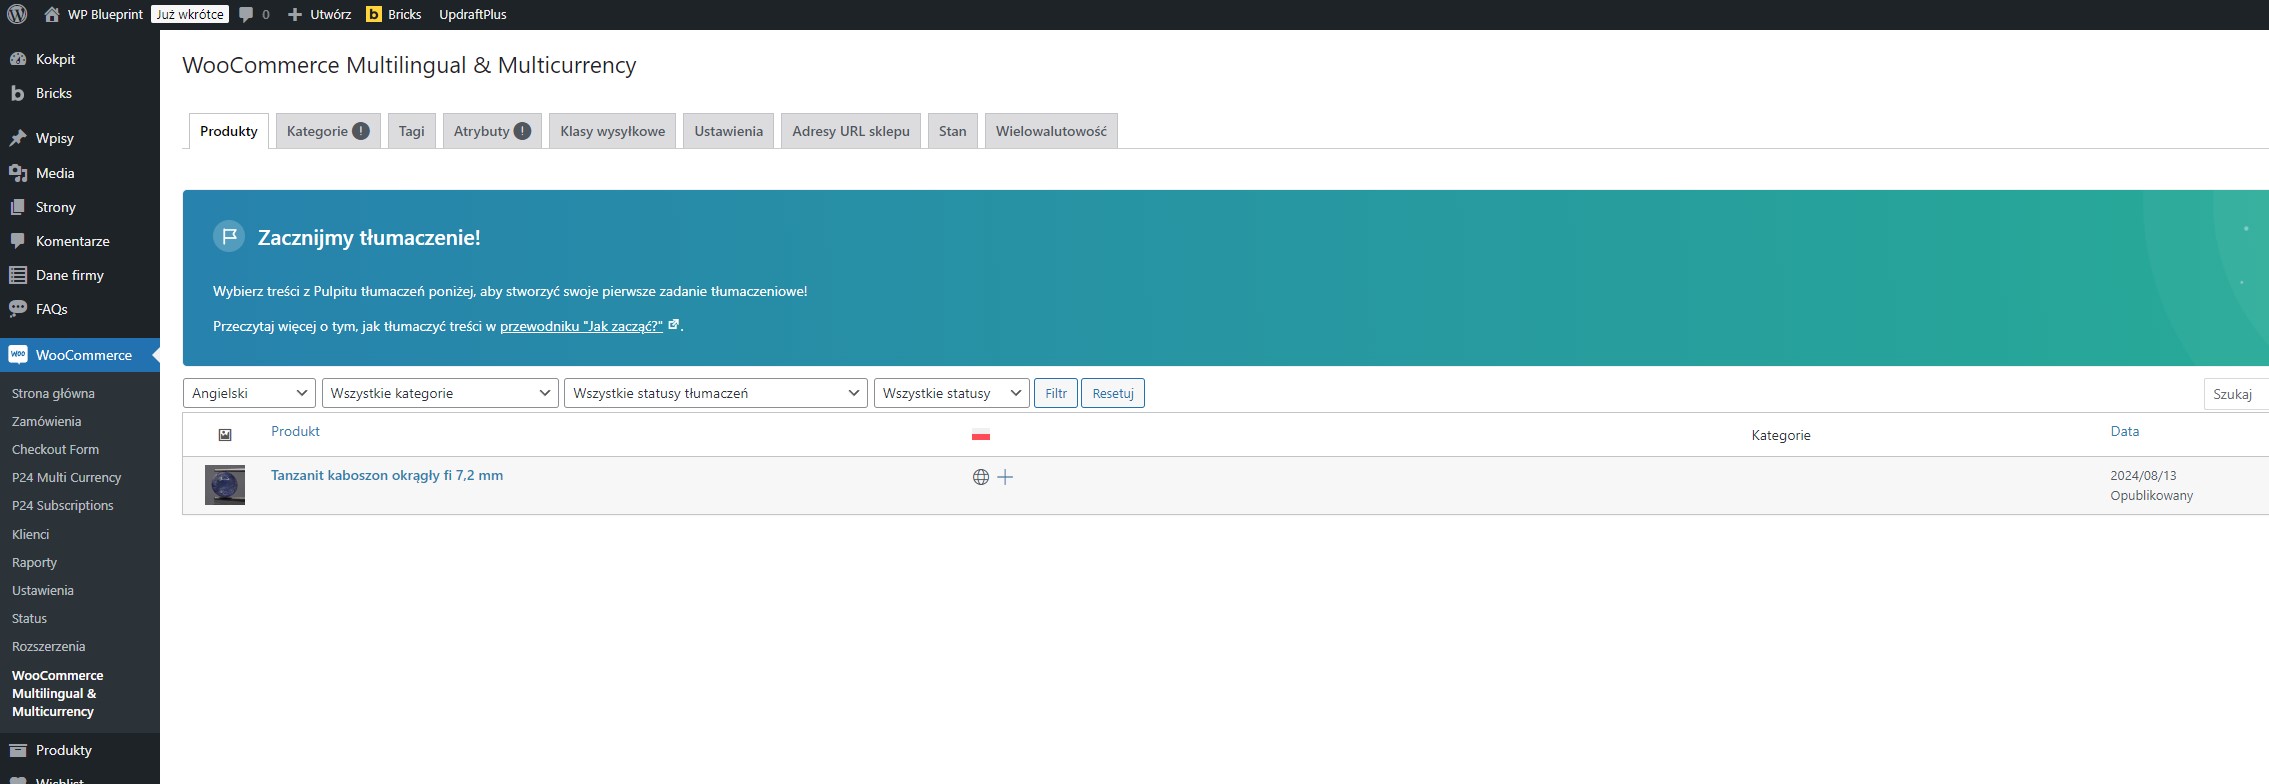The width and height of the screenshot is (2269, 784).
Task: Click the image column header icon
Action: (x=225, y=435)
